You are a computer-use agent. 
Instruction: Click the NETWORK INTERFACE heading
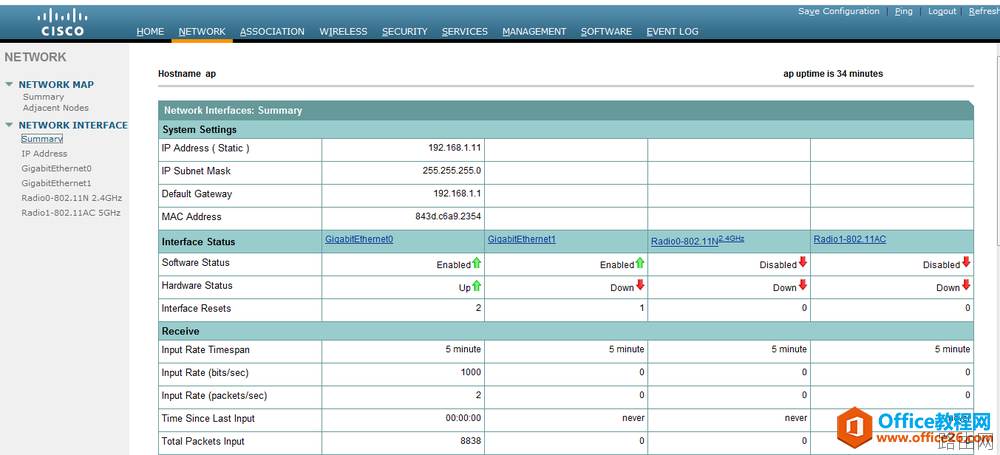click(x=73, y=125)
